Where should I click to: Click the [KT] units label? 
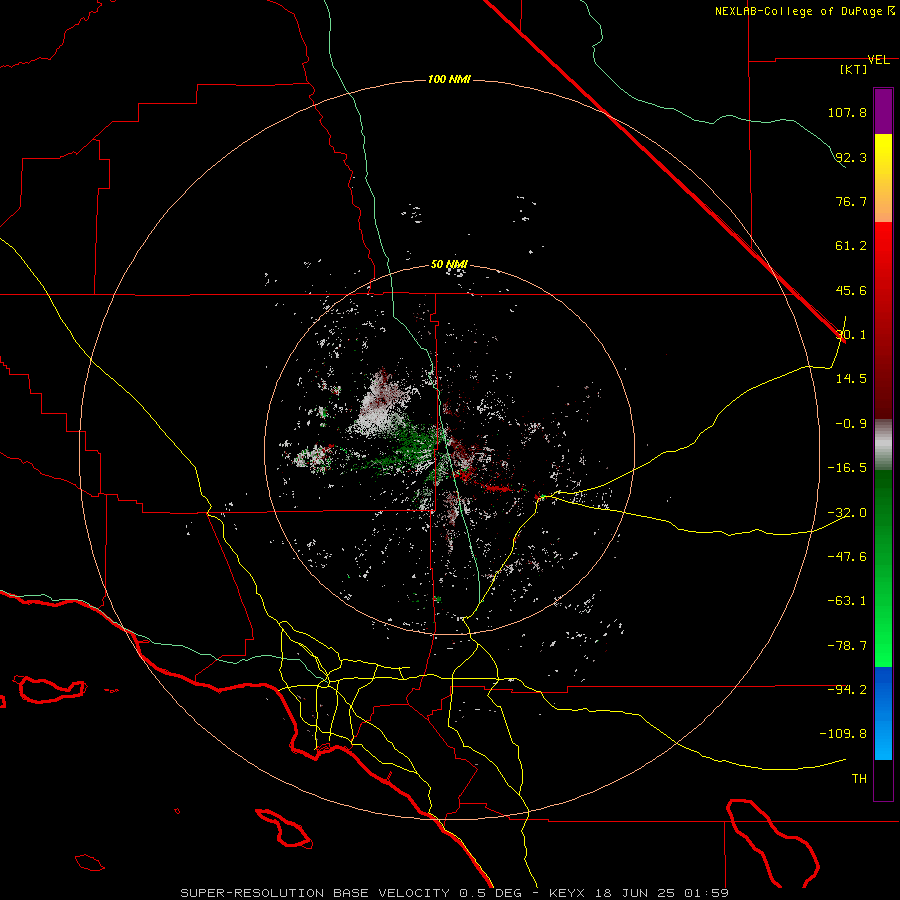tap(853, 69)
